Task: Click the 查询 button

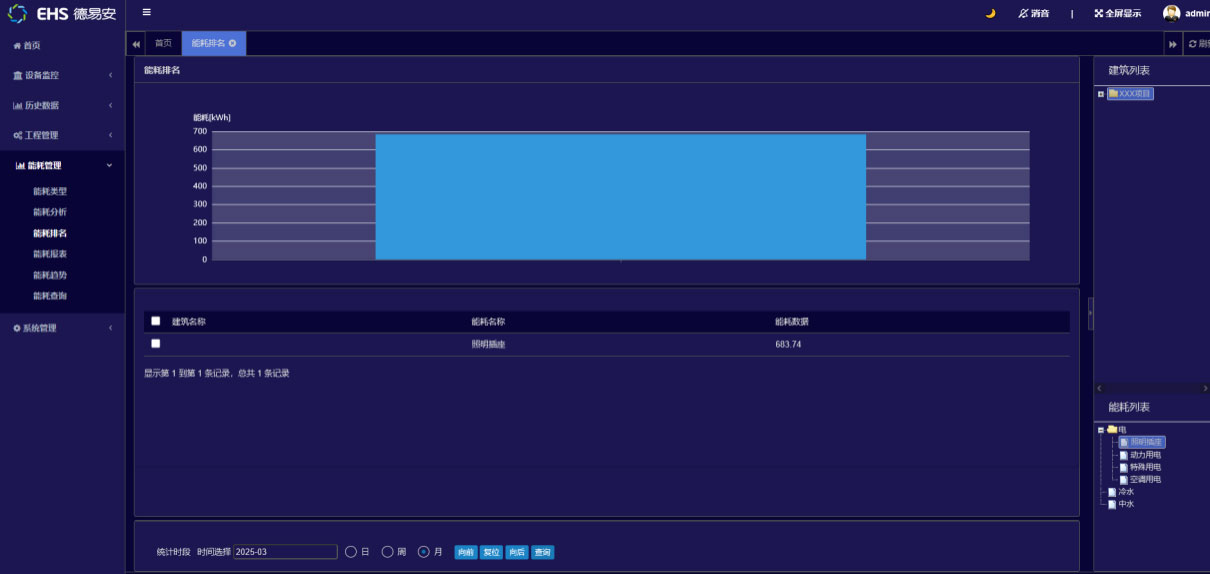Action: point(542,552)
